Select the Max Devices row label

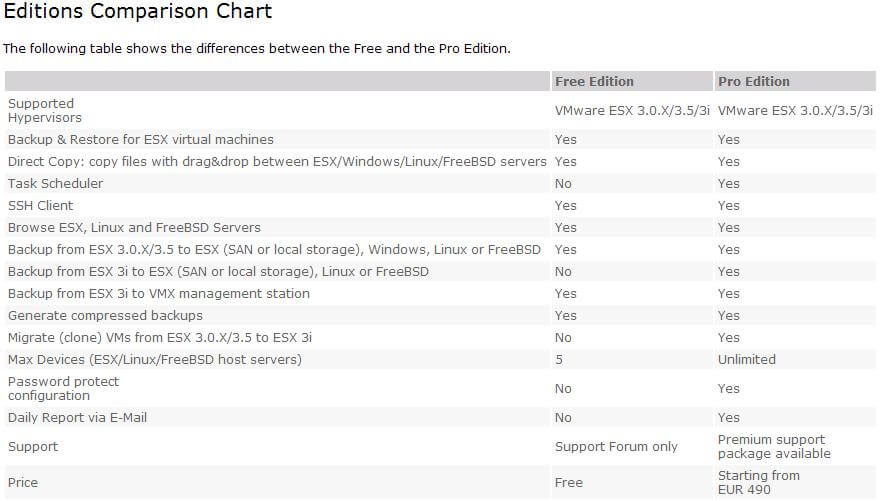tap(154, 360)
